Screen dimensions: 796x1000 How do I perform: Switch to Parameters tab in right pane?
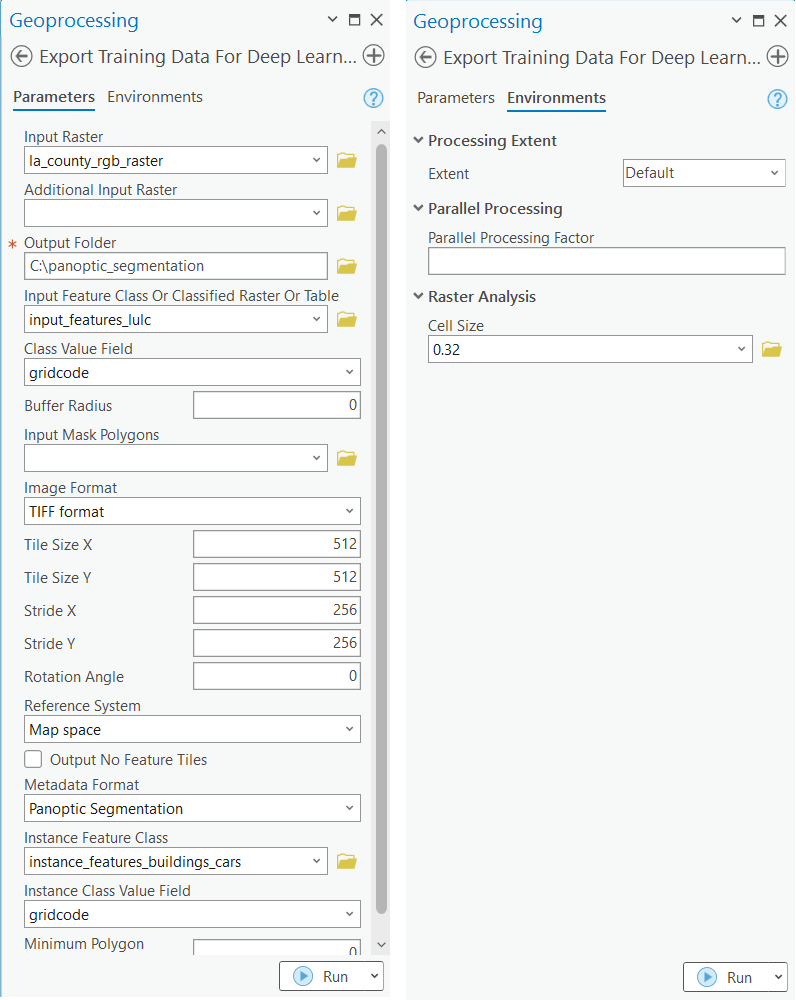[455, 98]
